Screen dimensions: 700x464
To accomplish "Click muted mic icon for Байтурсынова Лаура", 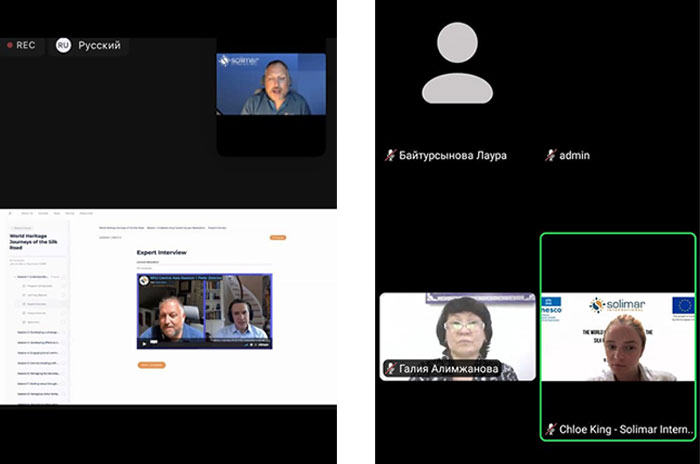I will (x=390, y=155).
